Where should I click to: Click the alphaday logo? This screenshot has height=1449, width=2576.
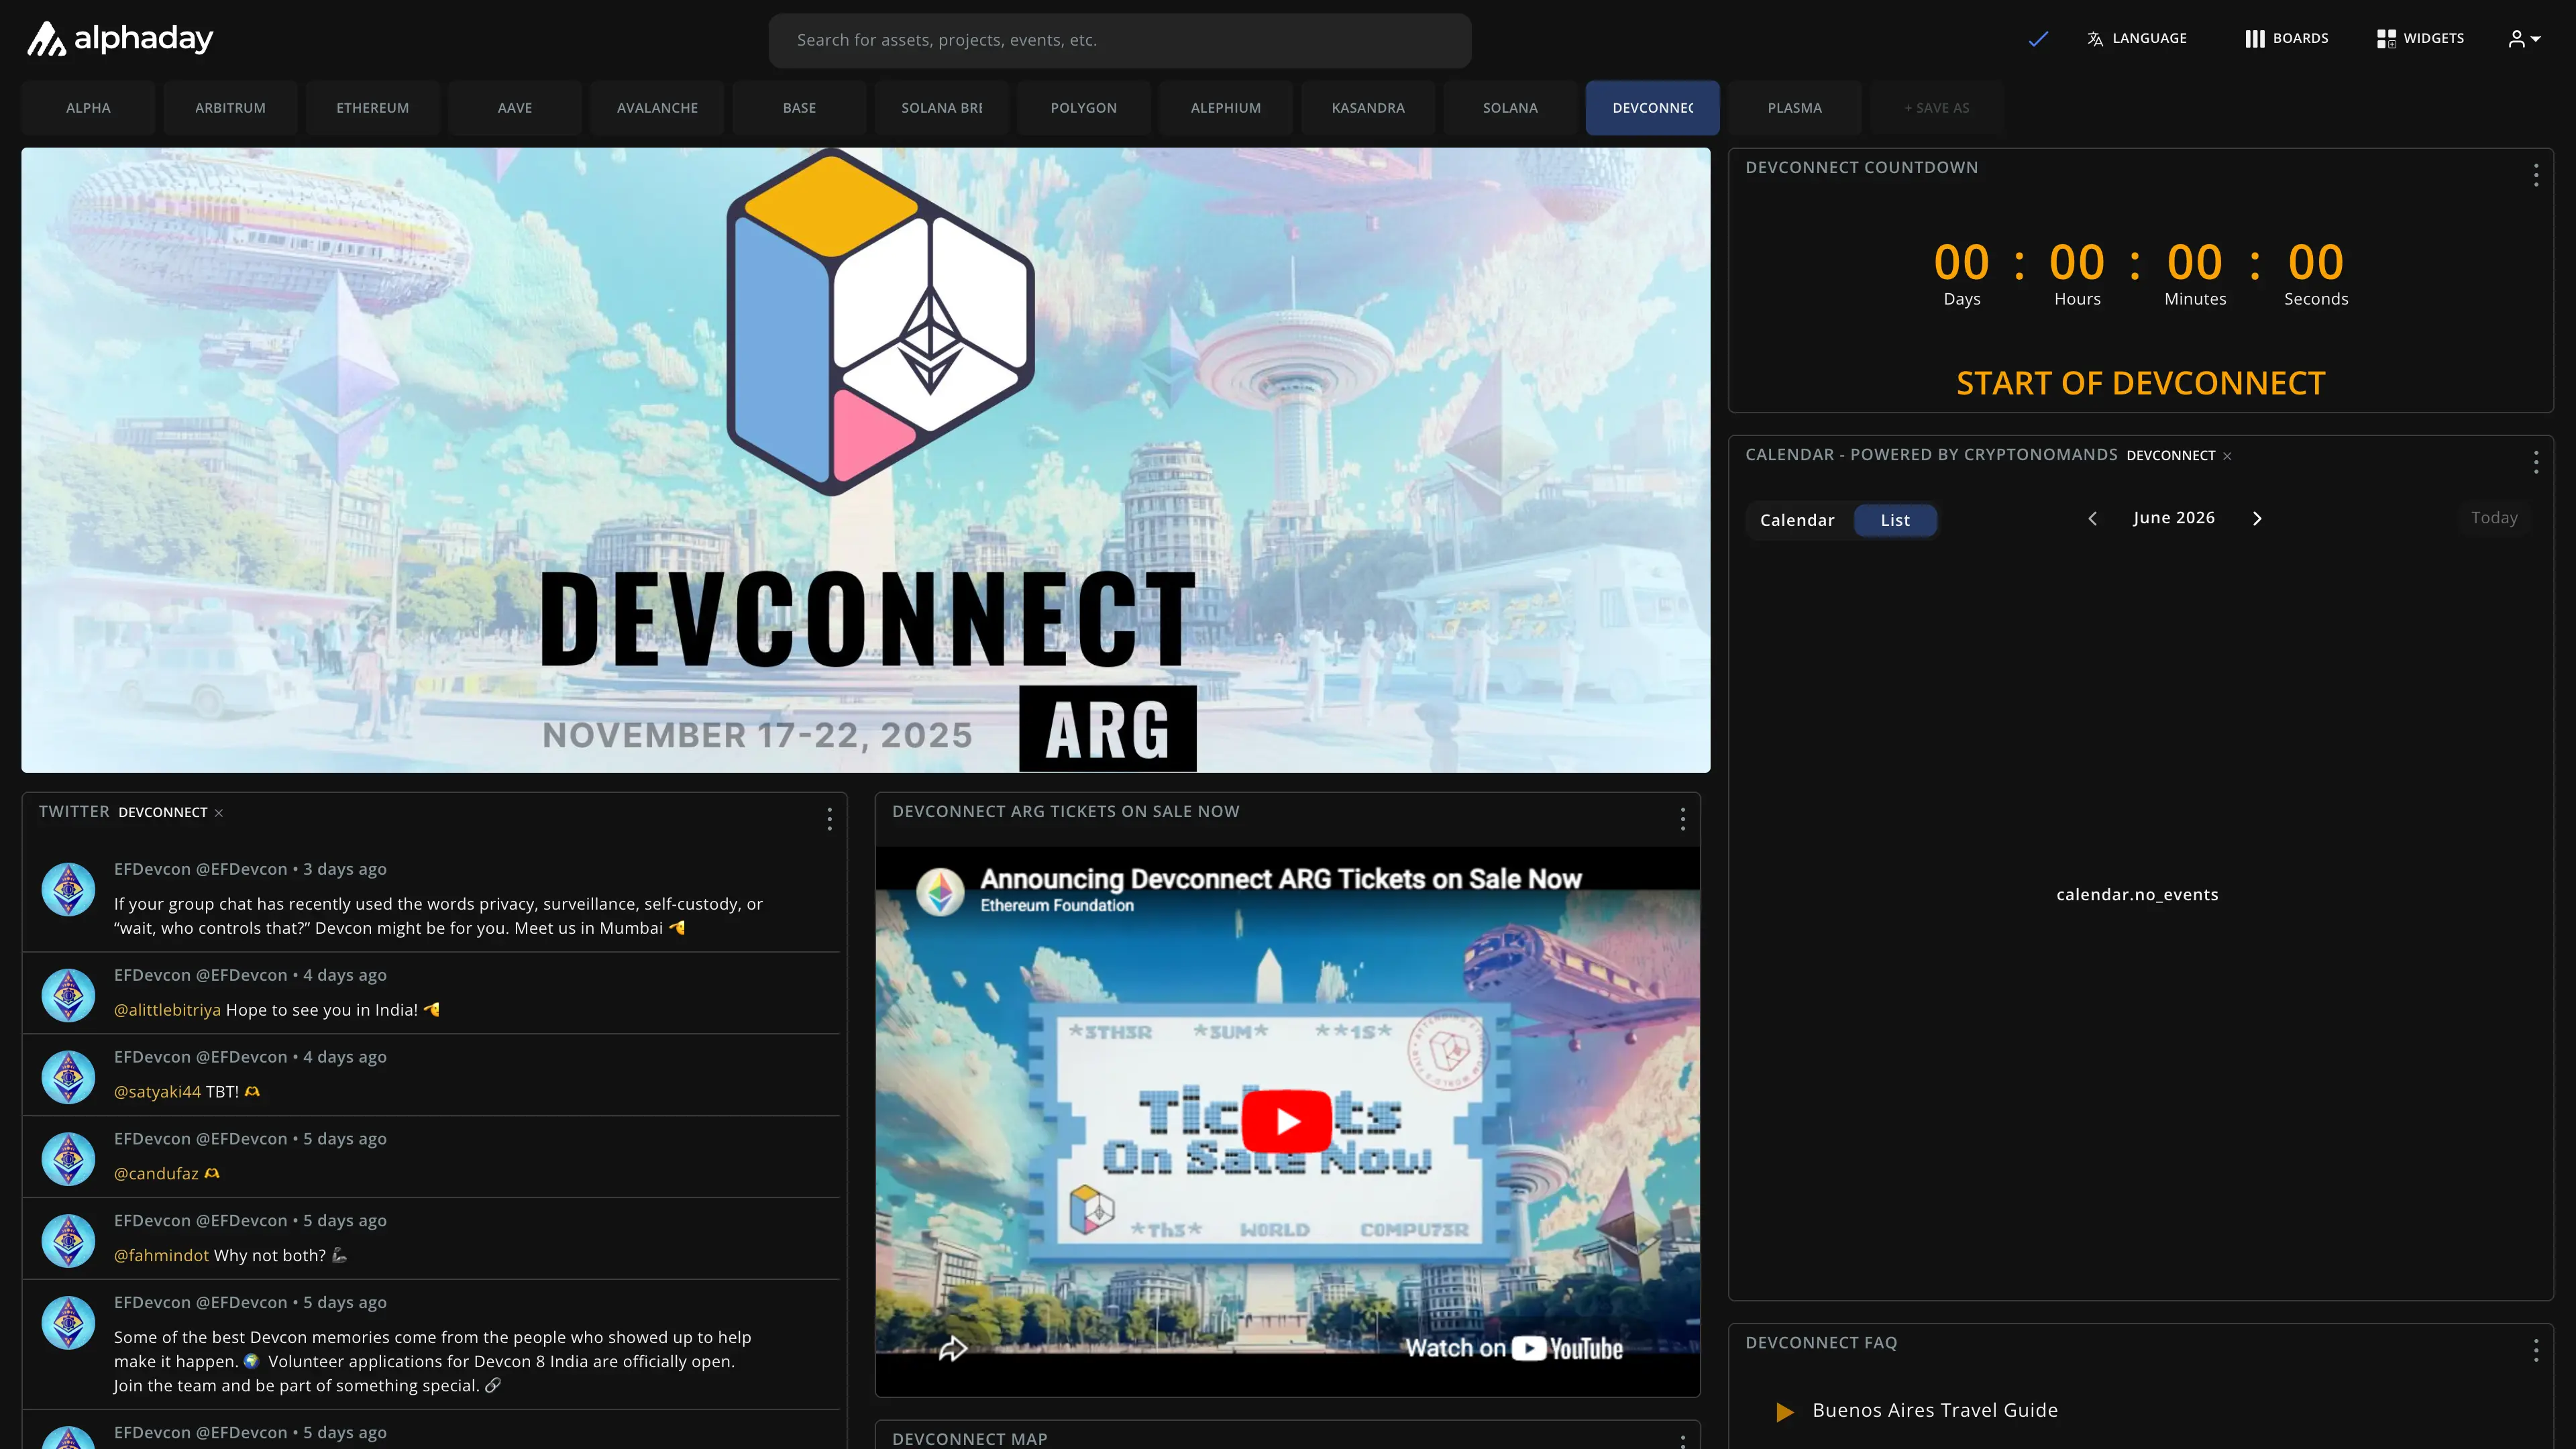[x=120, y=39]
